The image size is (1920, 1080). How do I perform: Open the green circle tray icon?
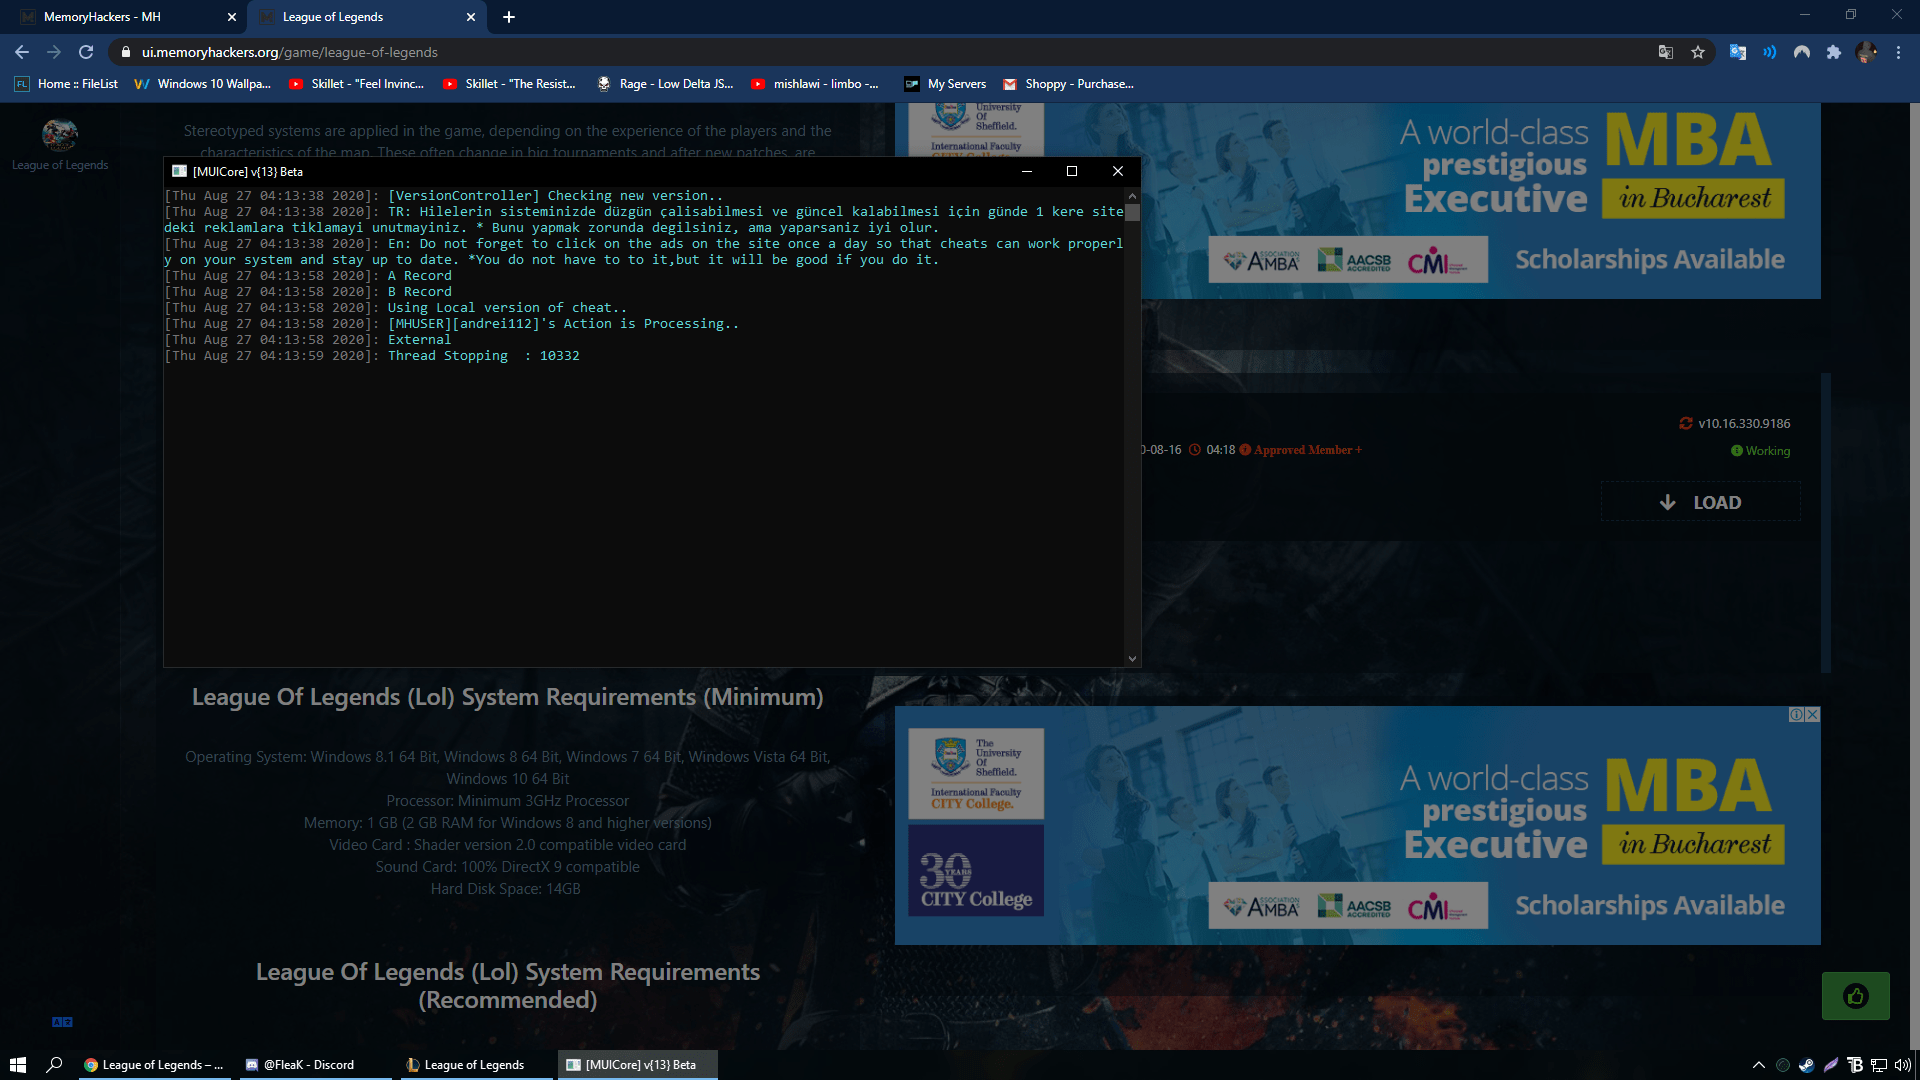[1783, 1065]
